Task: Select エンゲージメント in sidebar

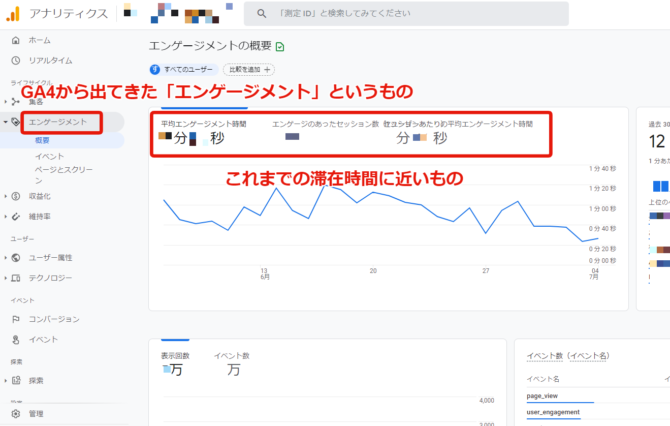Action: coord(58,122)
